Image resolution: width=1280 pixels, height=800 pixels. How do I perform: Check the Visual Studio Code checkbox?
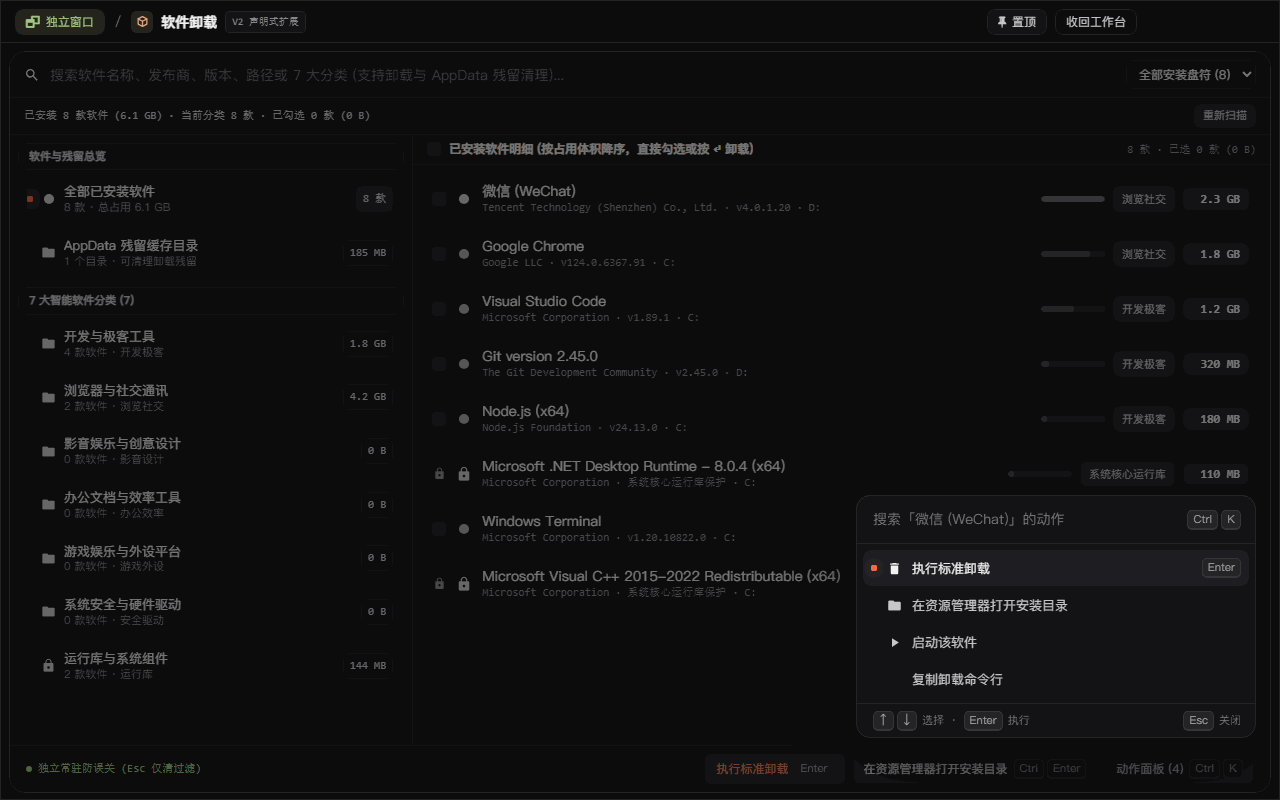439,309
